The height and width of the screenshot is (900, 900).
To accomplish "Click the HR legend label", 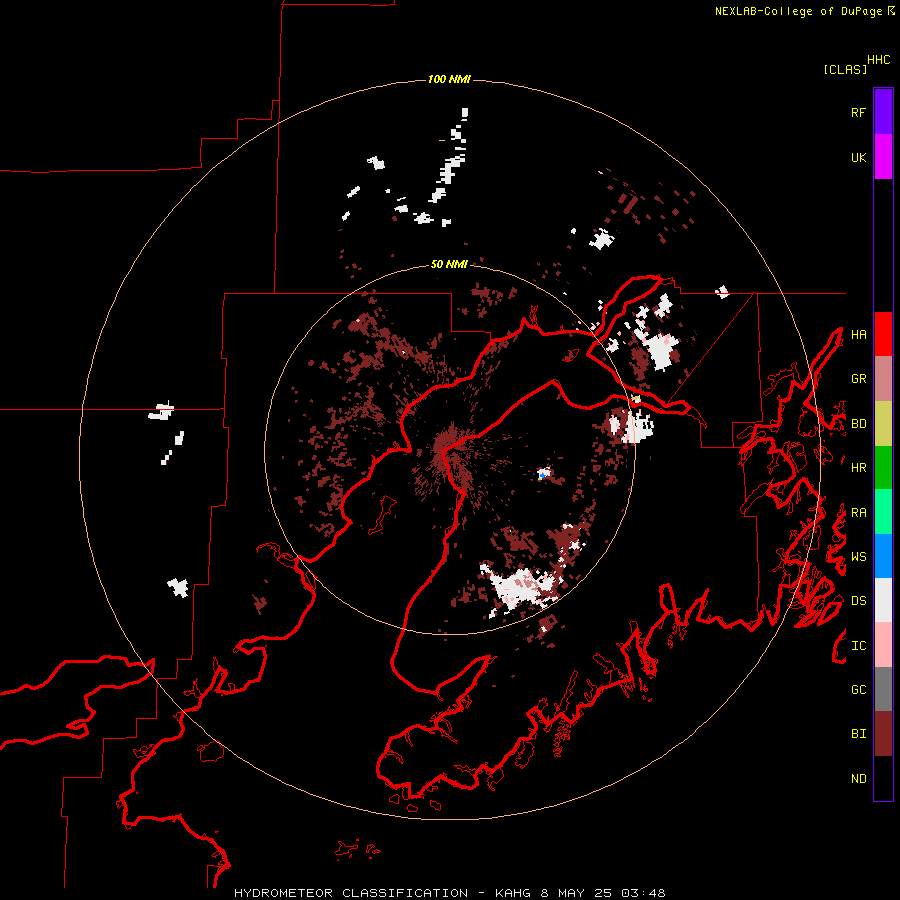I will 858,468.
